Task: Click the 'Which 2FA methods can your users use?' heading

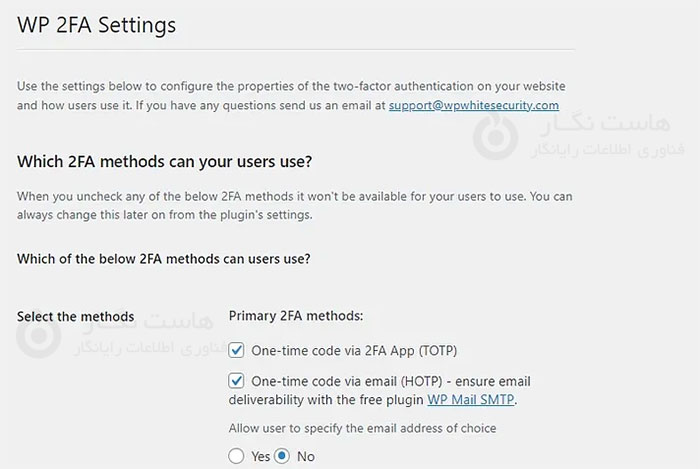Action: pyautogui.click(x=172, y=162)
